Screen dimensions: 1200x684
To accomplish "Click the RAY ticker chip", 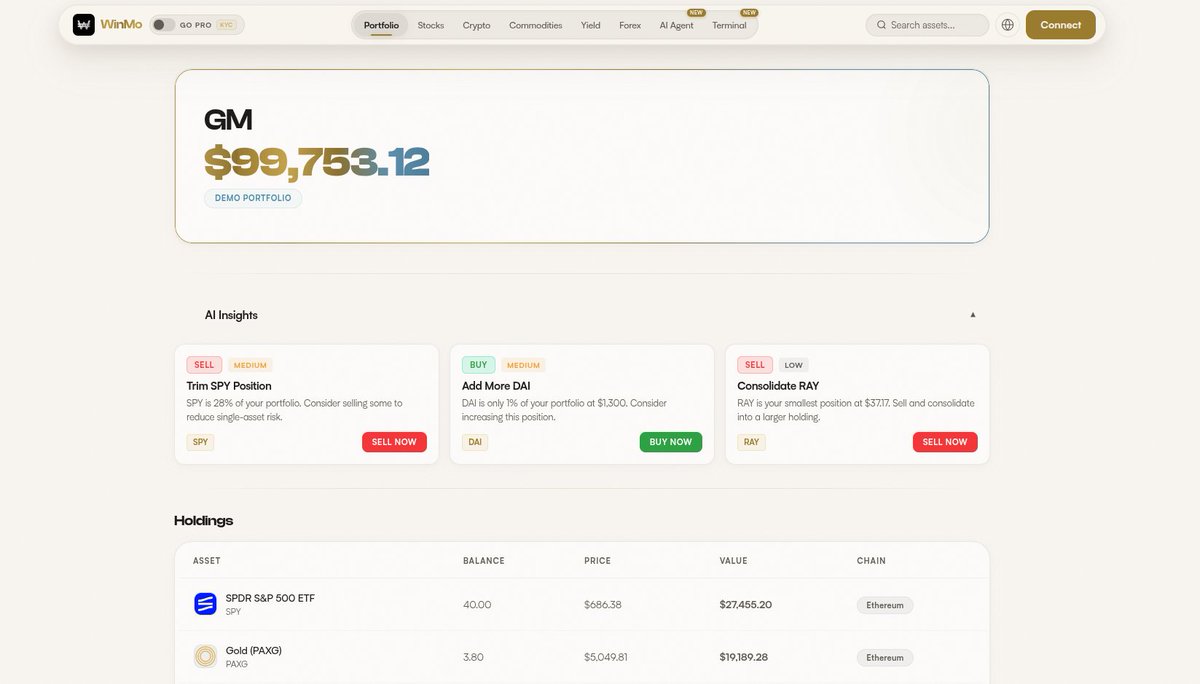I will pos(751,442).
